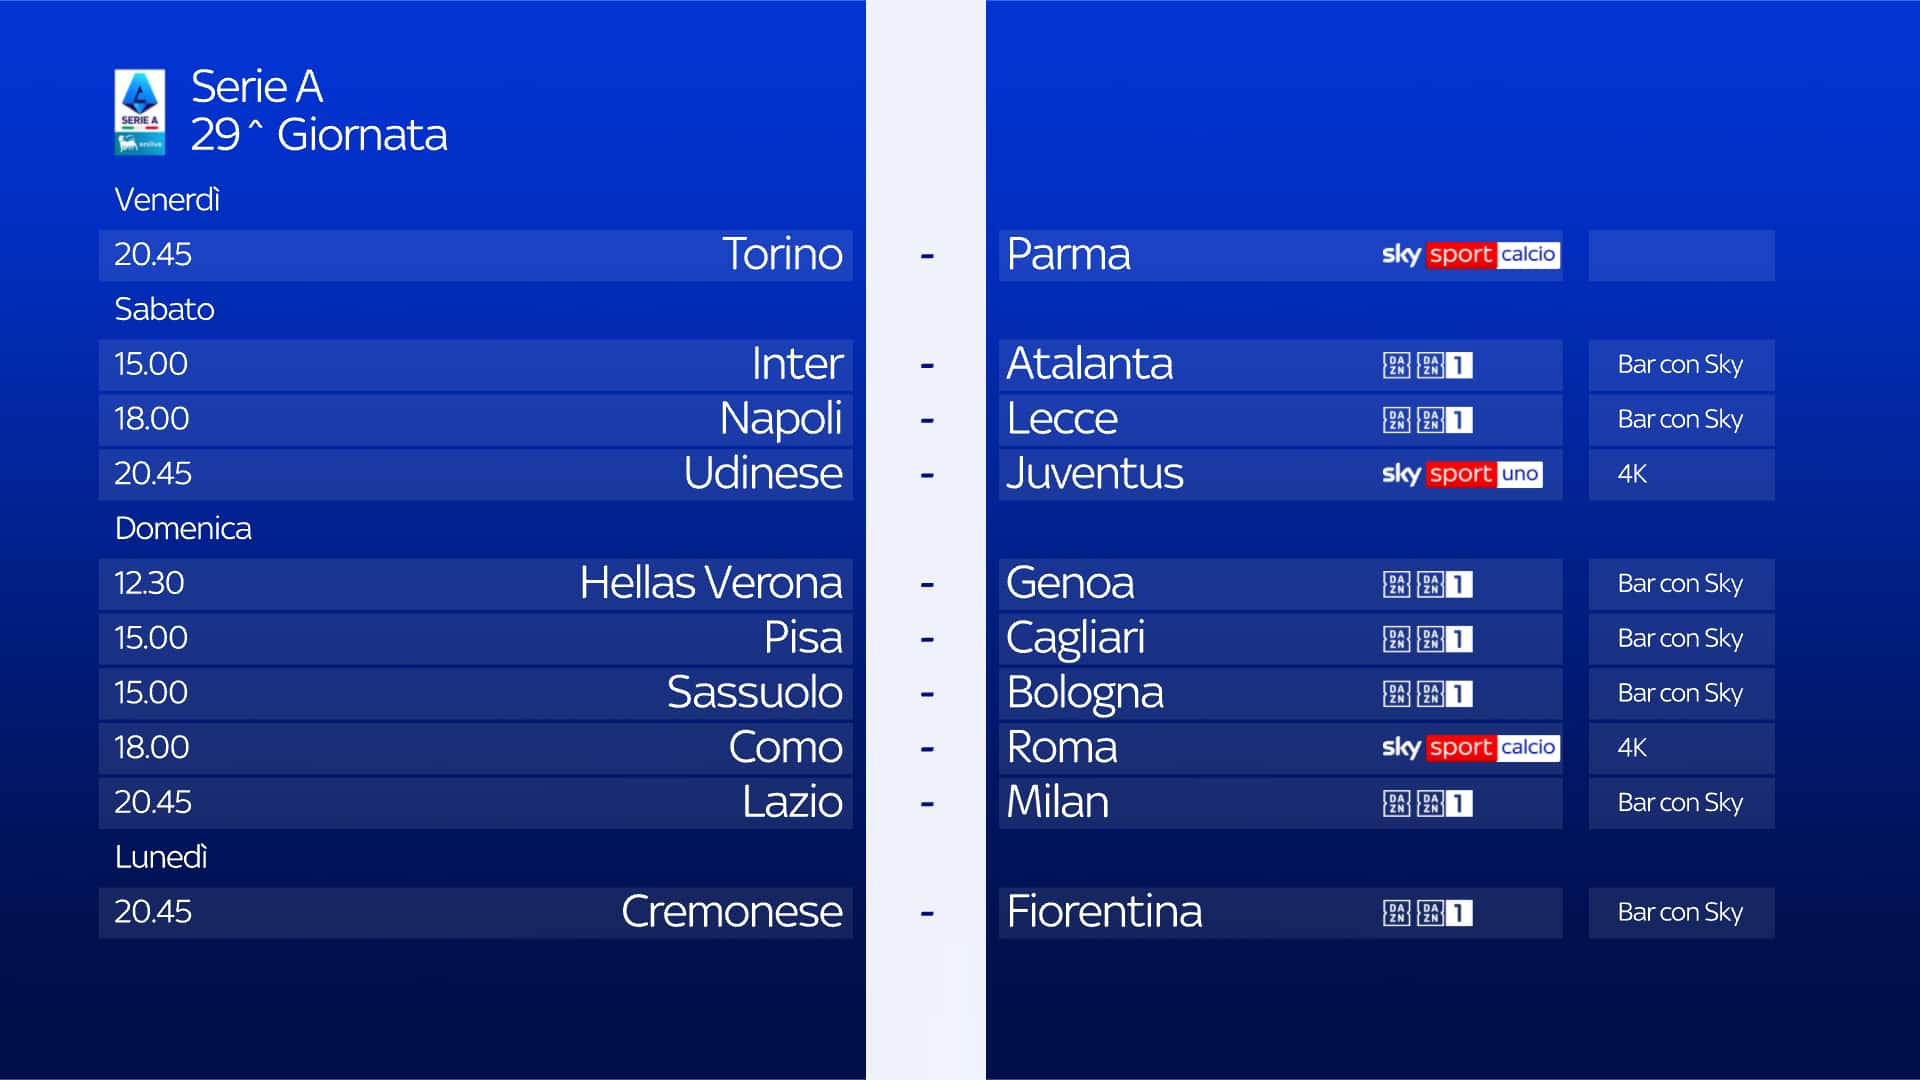Click the 4K label for Udinese-Juventus

tap(1632, 474)
